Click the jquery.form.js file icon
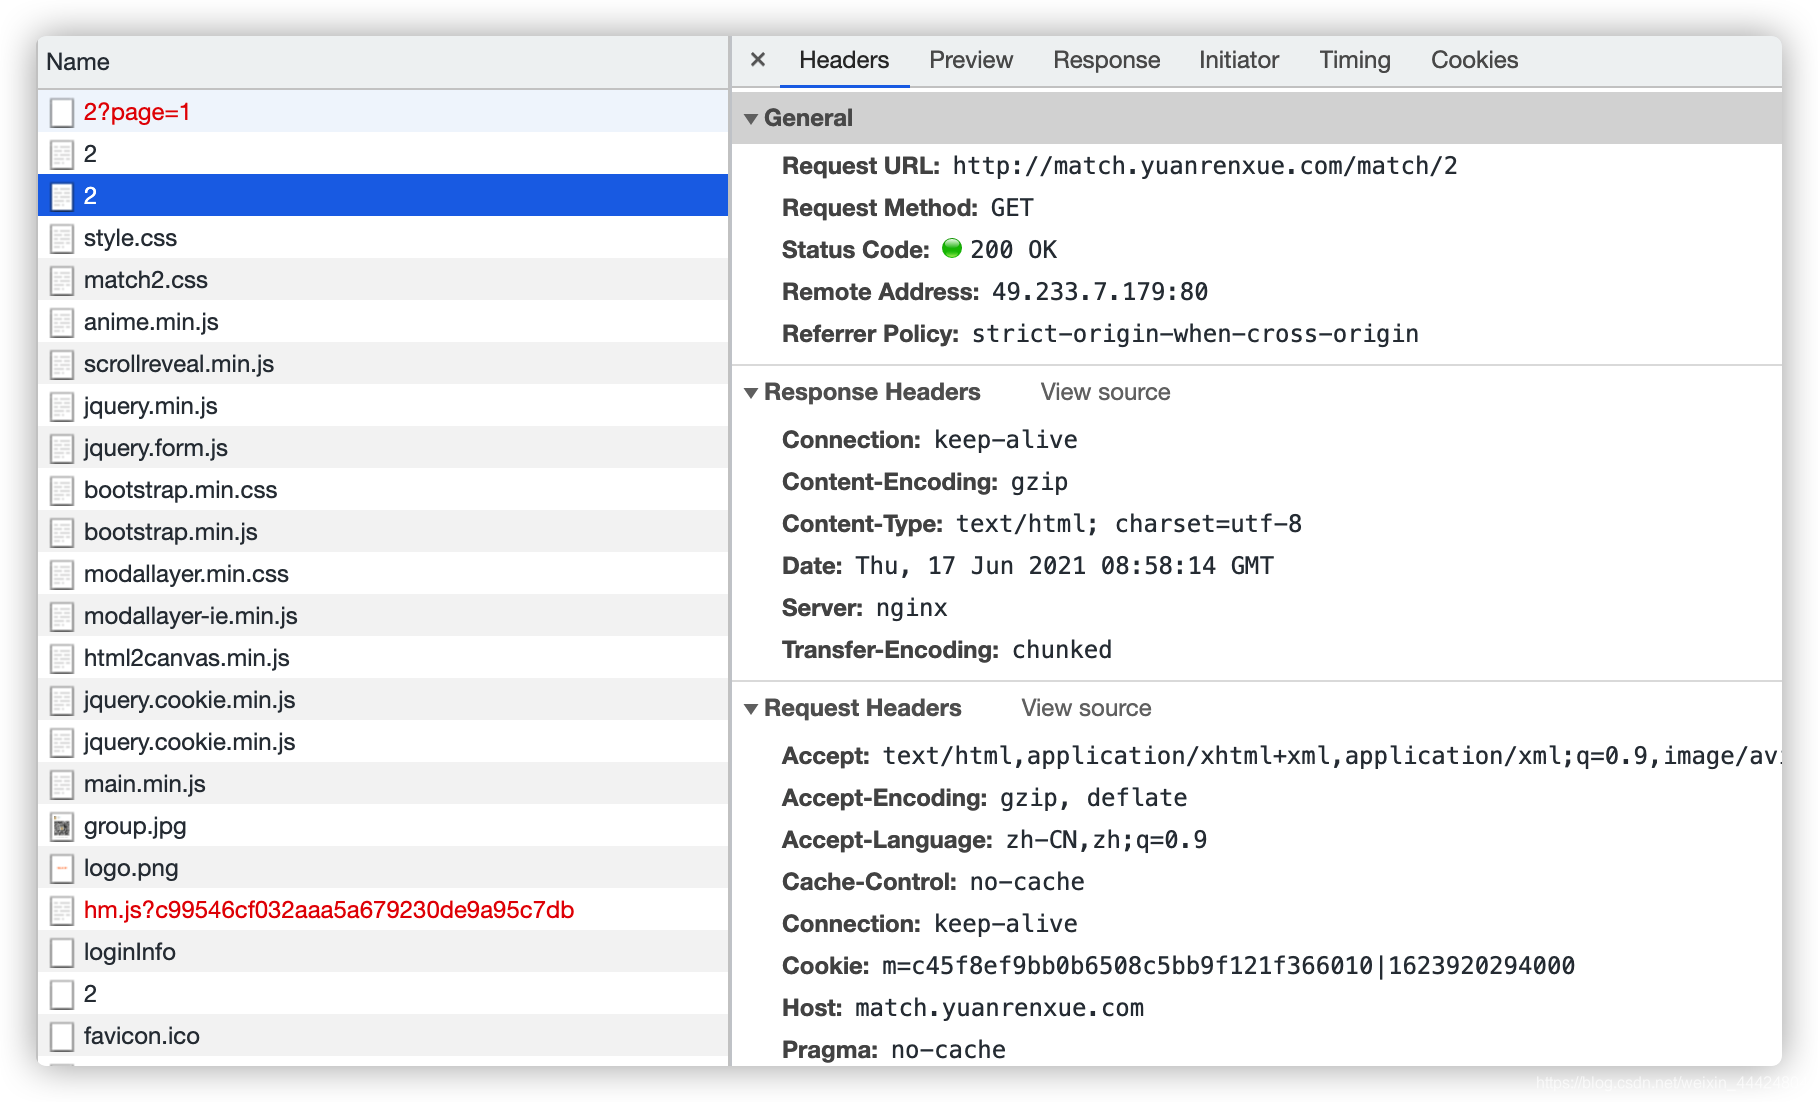The height and width of the screenshot is (1102, 1818). coord(62,448)
